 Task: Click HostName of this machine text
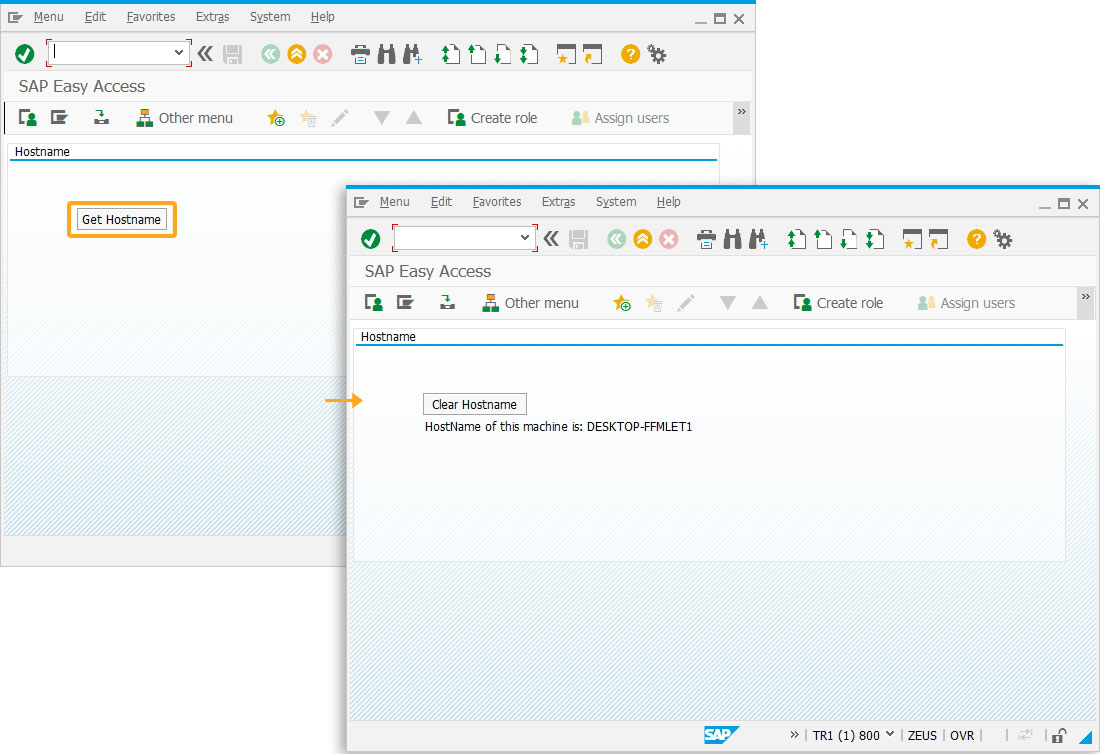pos(558,426)
